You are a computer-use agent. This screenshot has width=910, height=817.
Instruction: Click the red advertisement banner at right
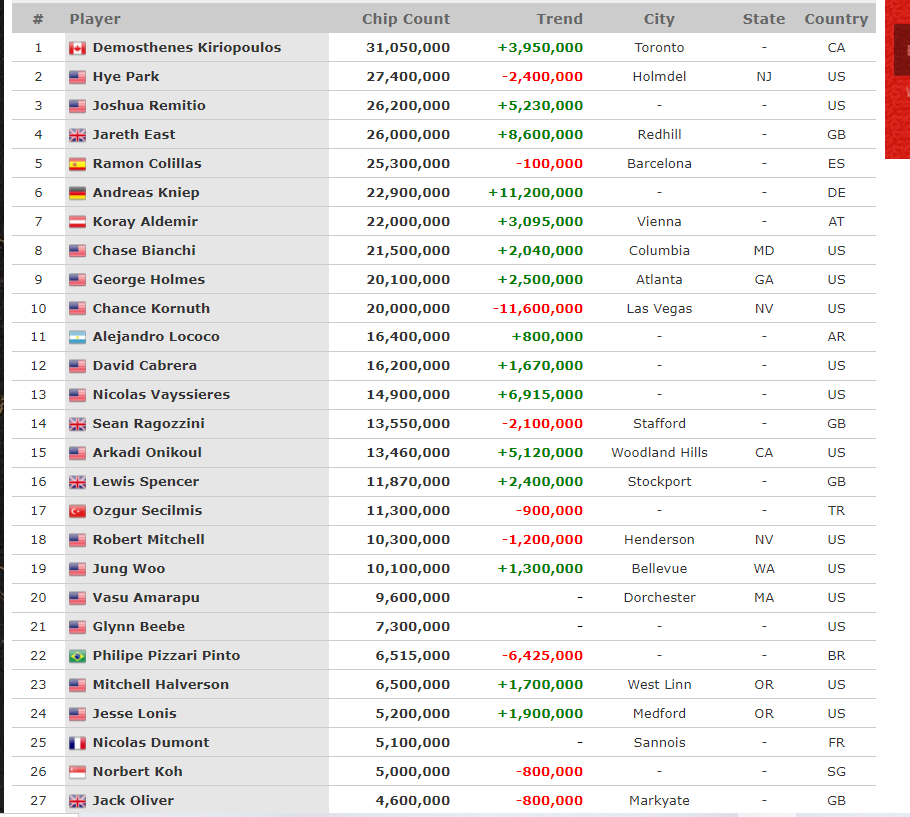point(897,79)
